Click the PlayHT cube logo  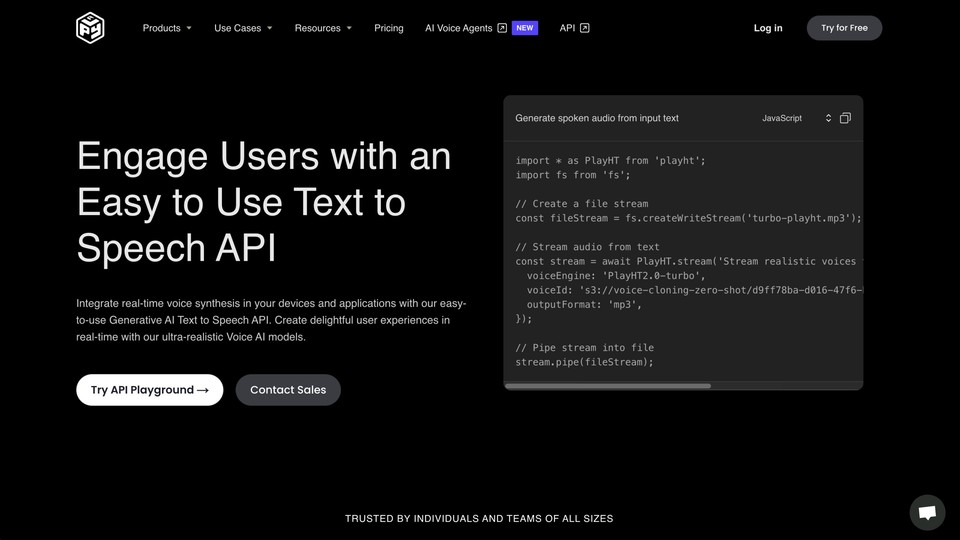pos(90,28)
